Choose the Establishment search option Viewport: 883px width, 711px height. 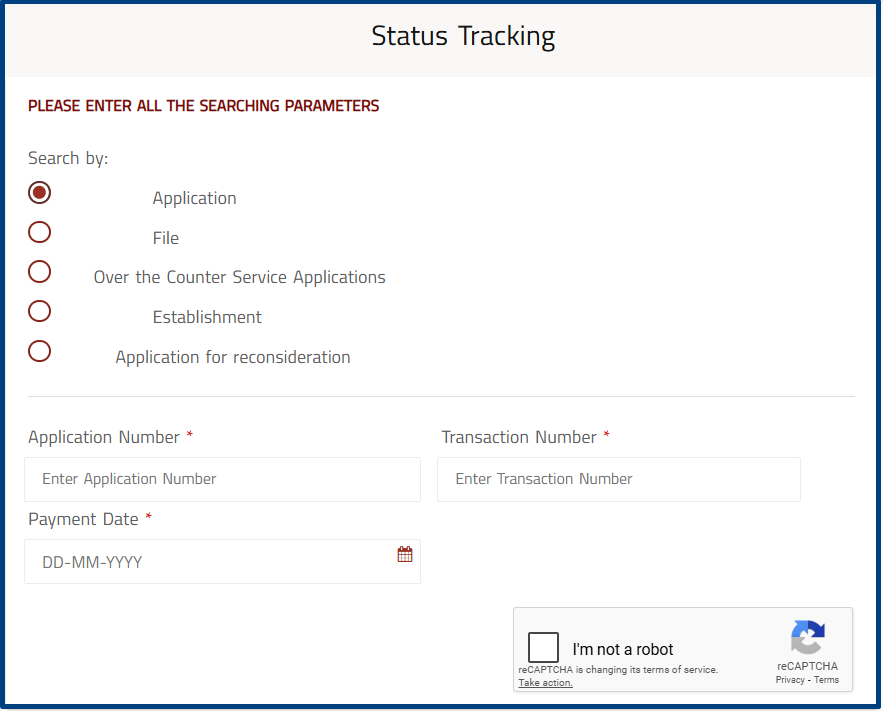(39, 311)
